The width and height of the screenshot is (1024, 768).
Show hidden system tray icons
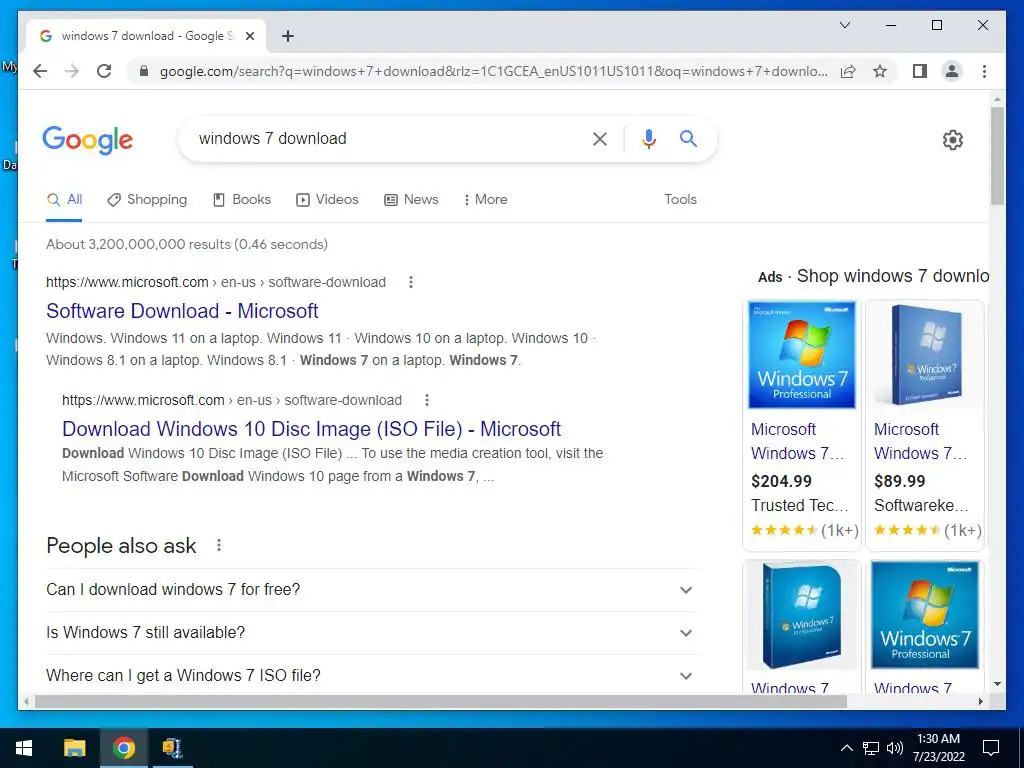[846, 748]
